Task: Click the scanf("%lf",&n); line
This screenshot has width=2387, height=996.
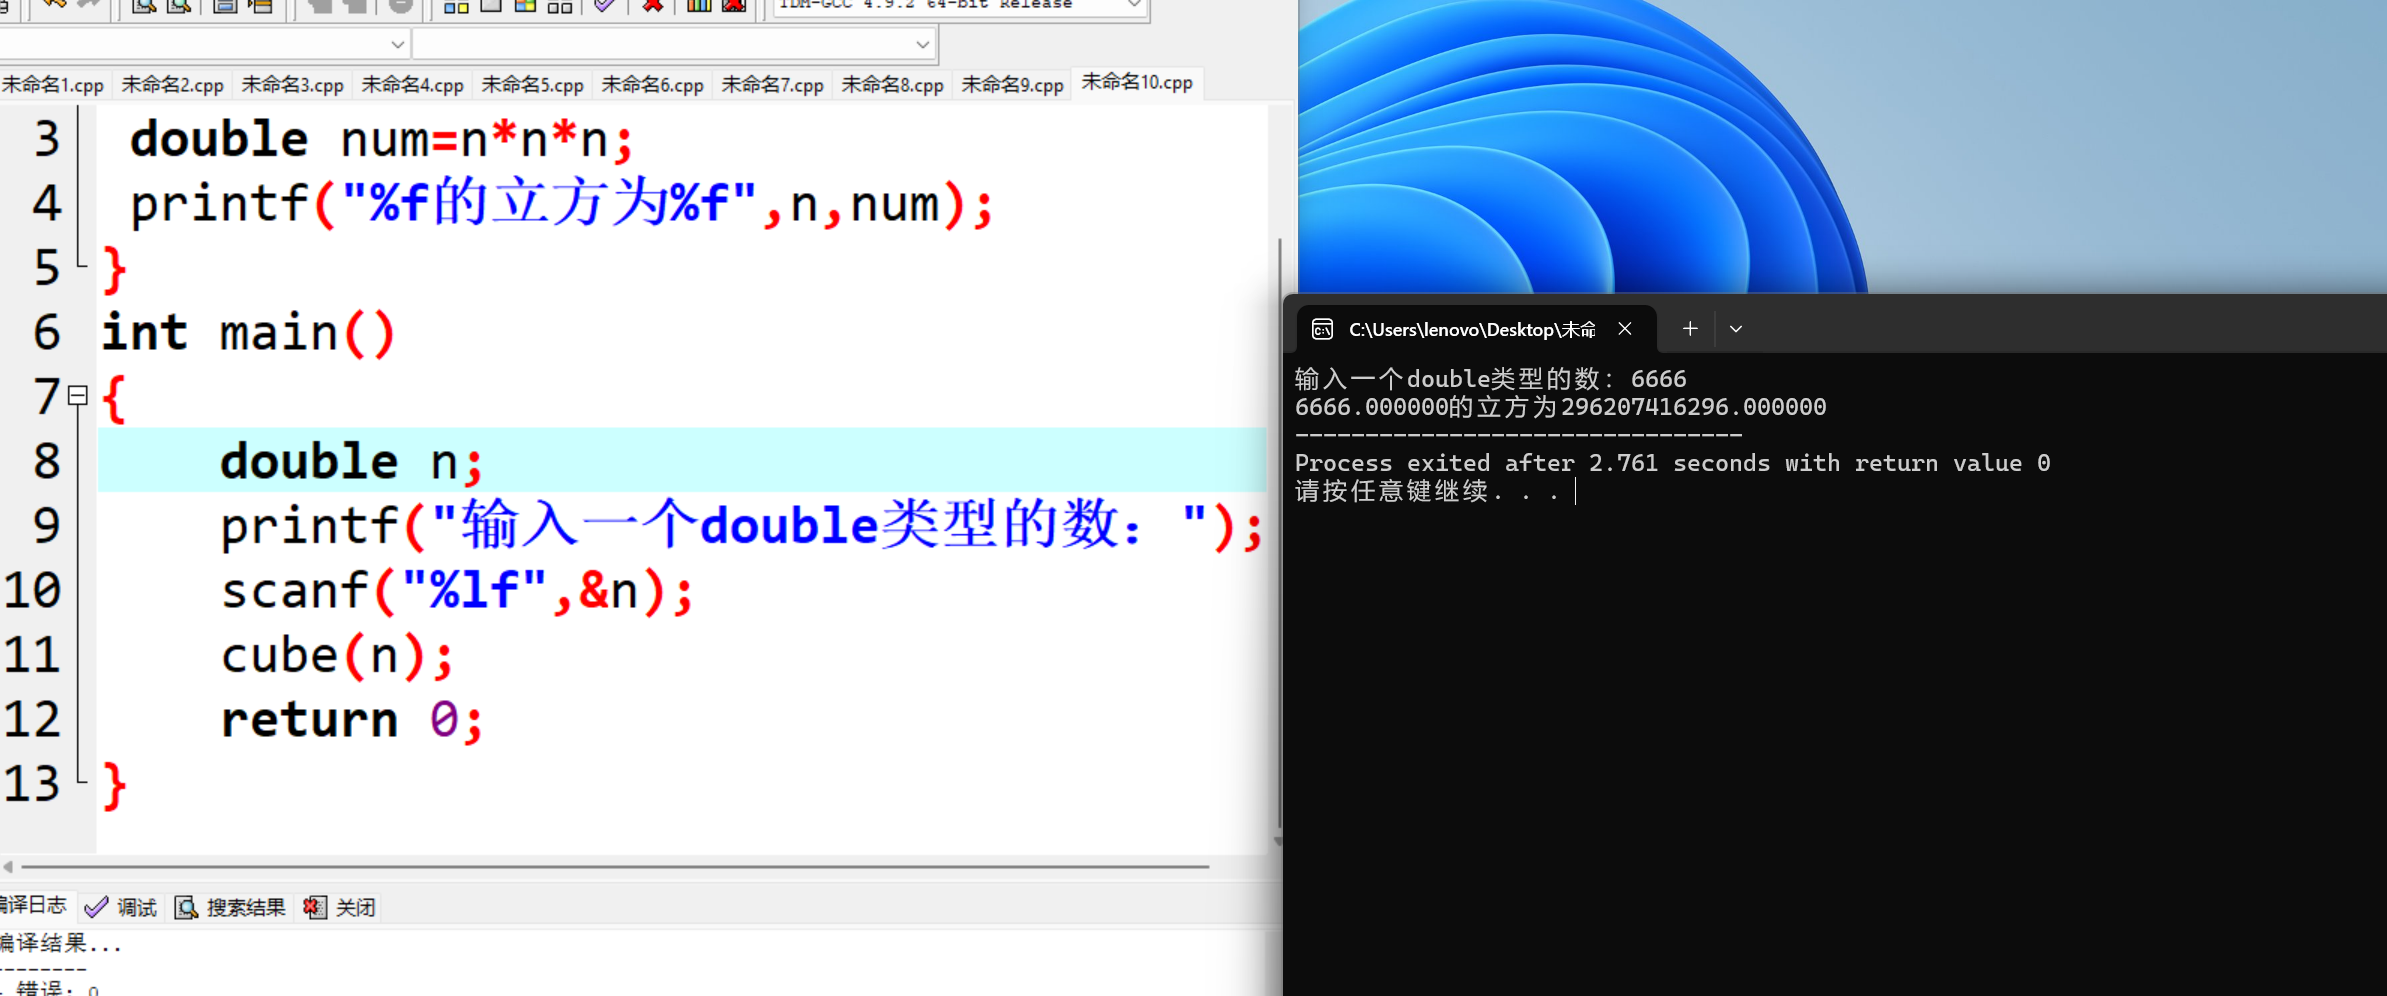Action: [x=456, y=590]
